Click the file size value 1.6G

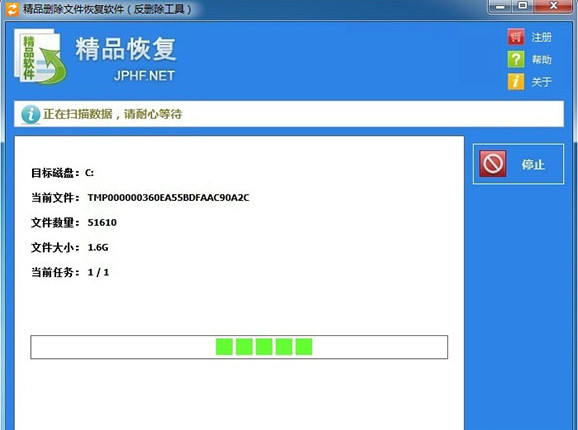pos(98,248)
